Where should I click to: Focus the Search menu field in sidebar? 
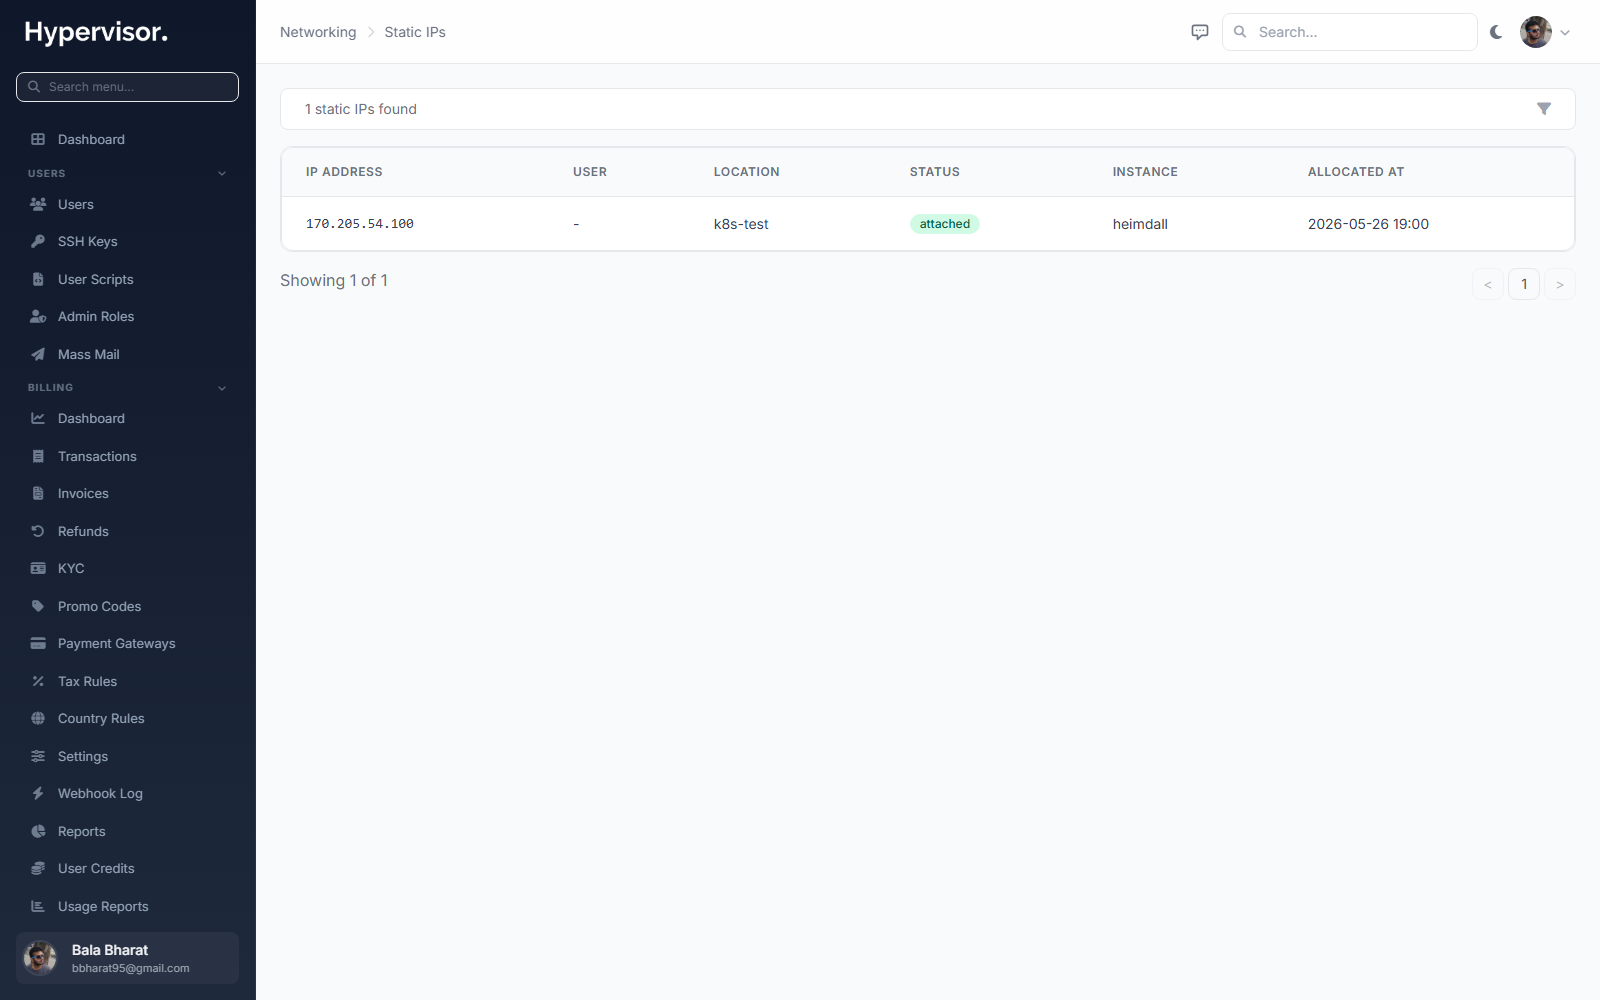tap(127, 87)
